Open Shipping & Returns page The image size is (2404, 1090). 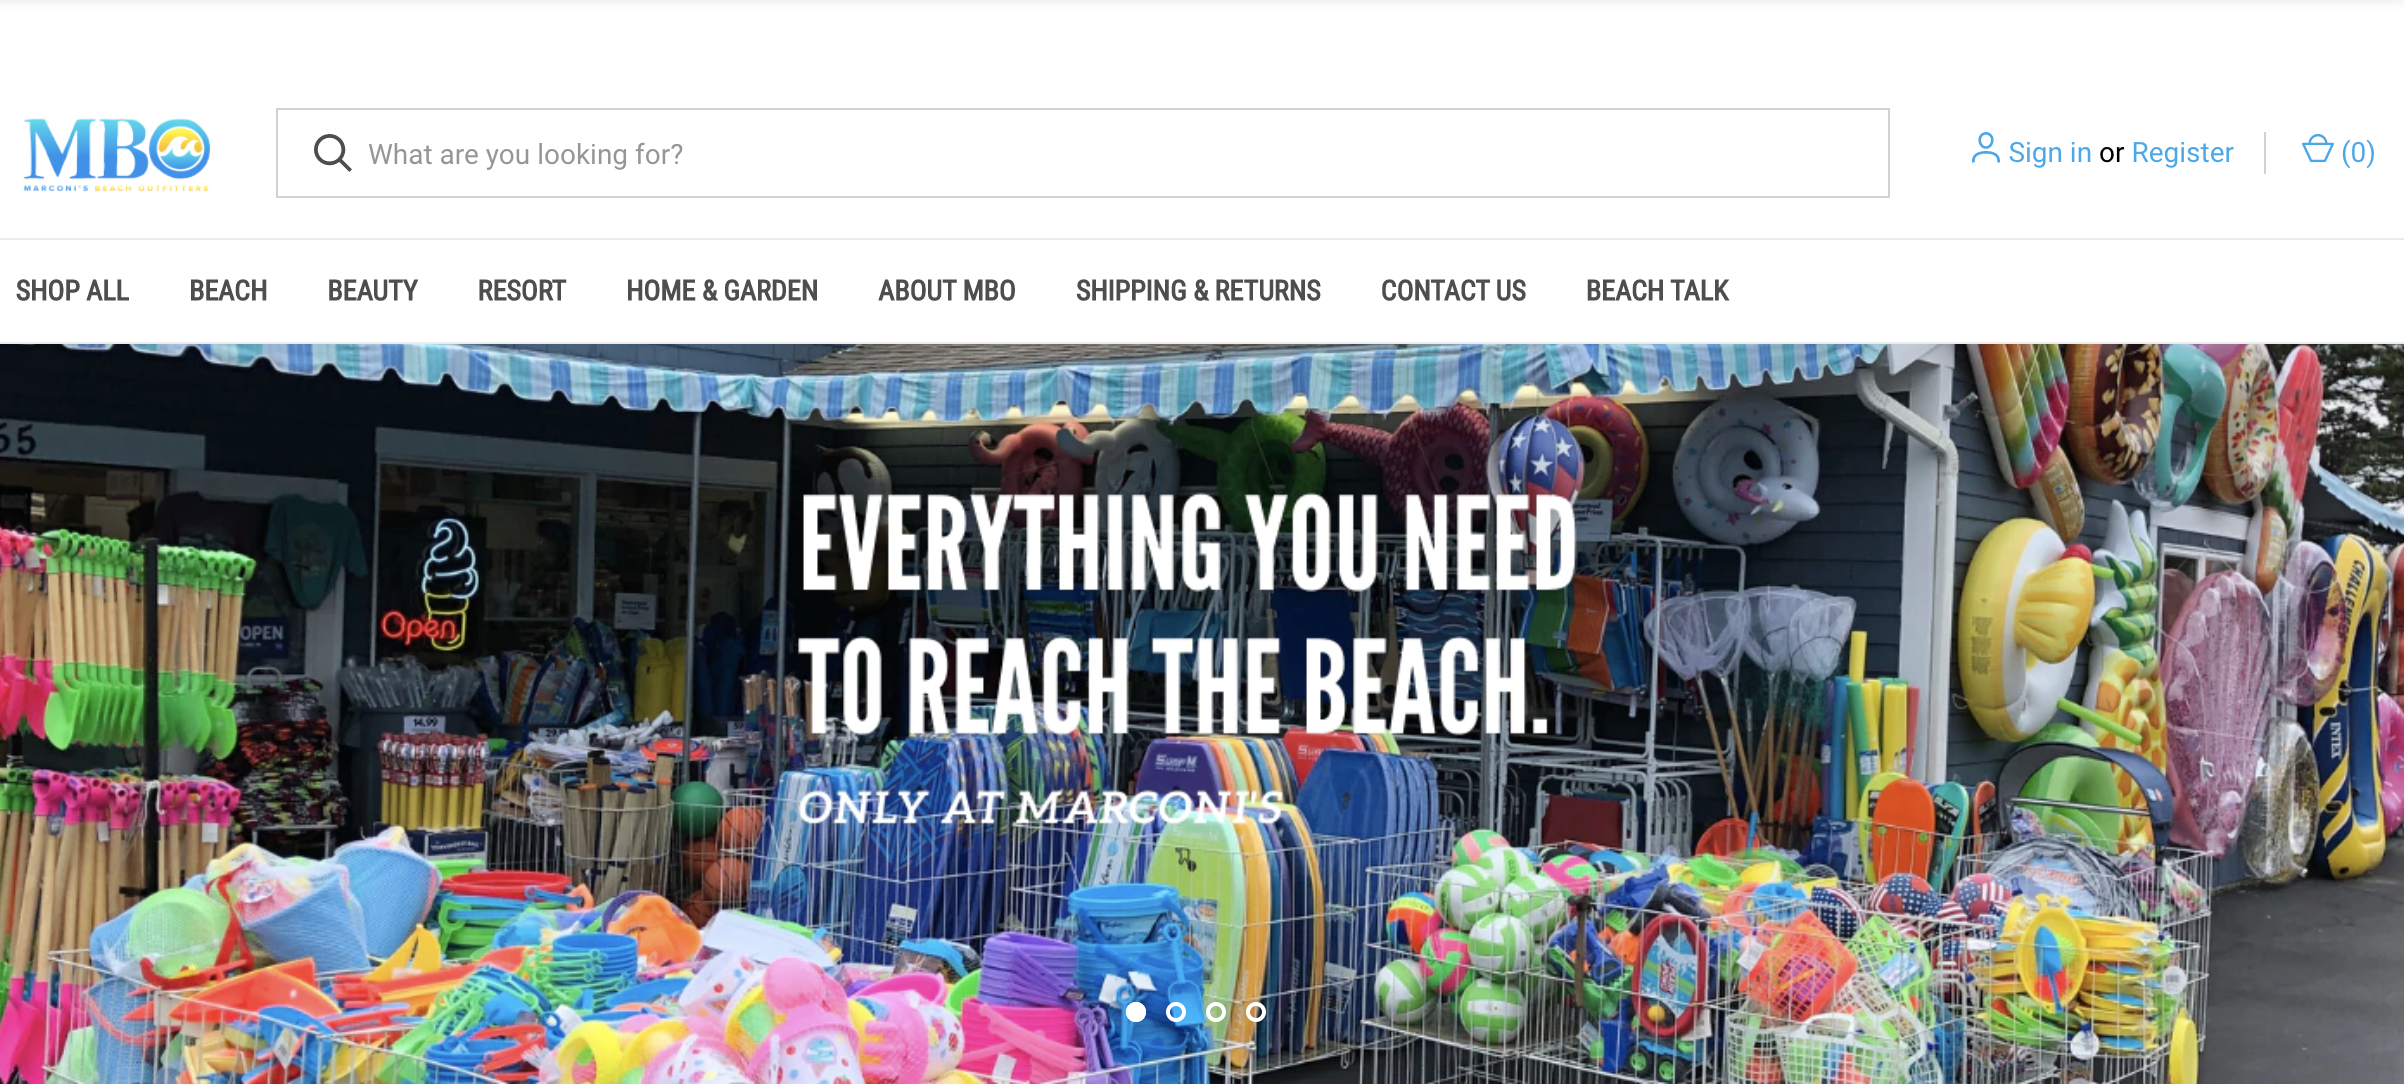pos(1198,291)
